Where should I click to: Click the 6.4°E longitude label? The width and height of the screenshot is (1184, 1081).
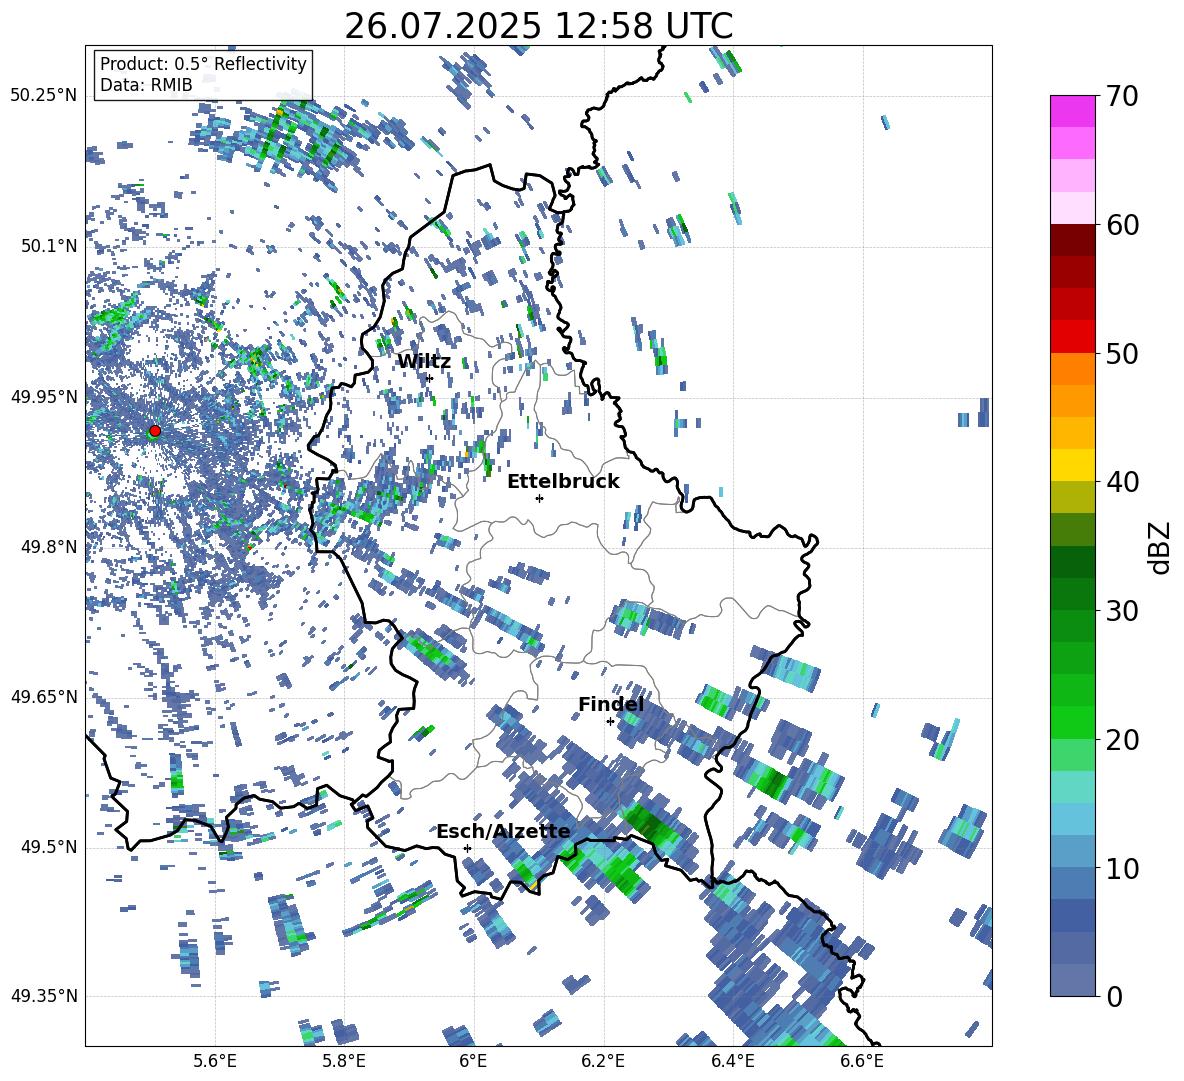732,1061
